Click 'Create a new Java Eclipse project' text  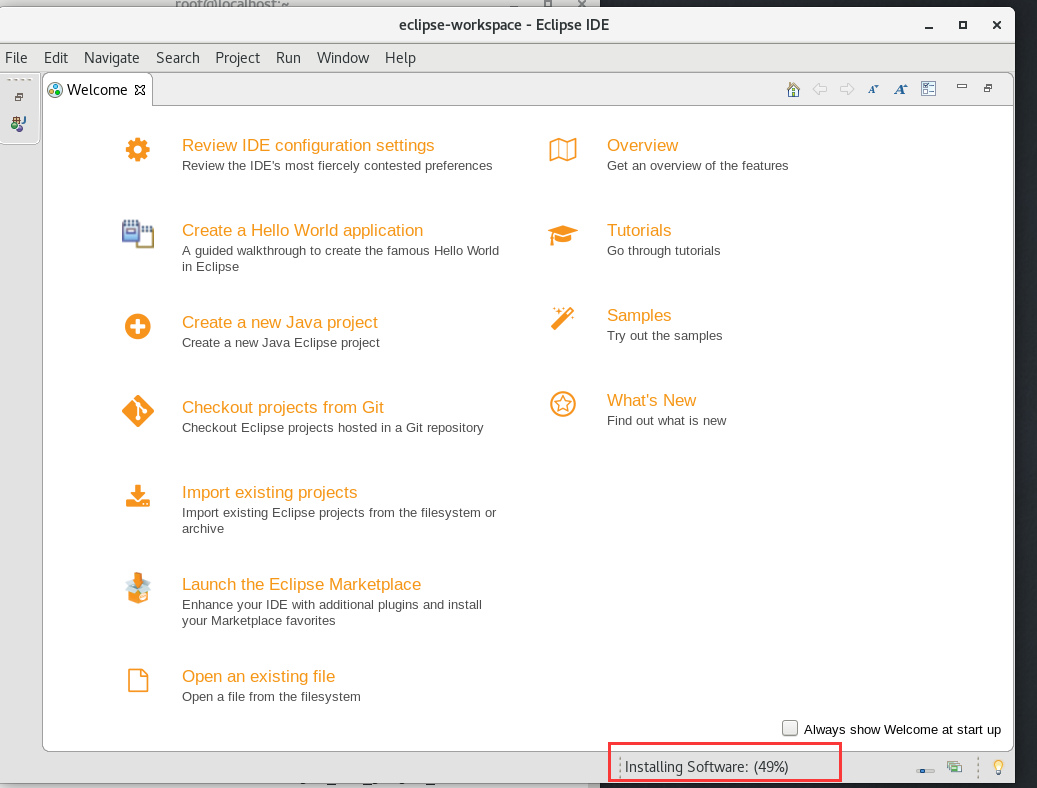click(280, 343)
